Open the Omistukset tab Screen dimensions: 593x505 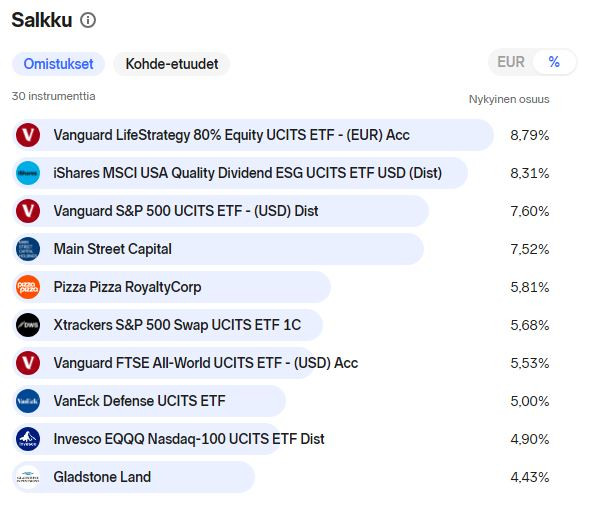[58, 64]
